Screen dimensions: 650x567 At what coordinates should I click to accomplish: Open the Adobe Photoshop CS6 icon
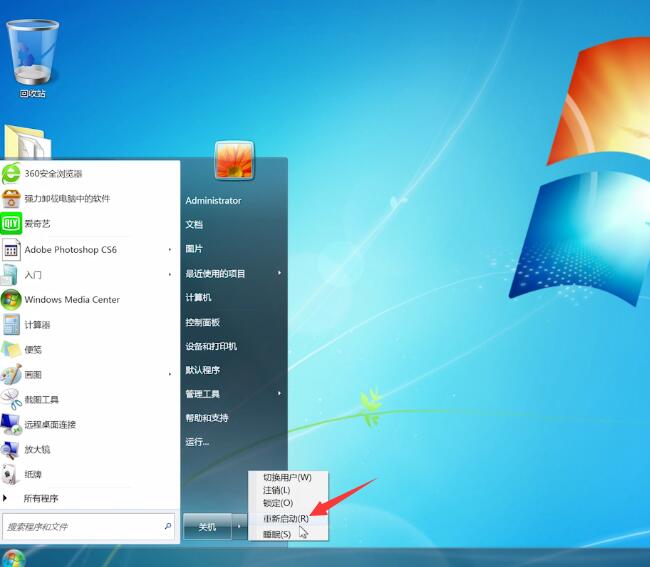pos(11,250)
